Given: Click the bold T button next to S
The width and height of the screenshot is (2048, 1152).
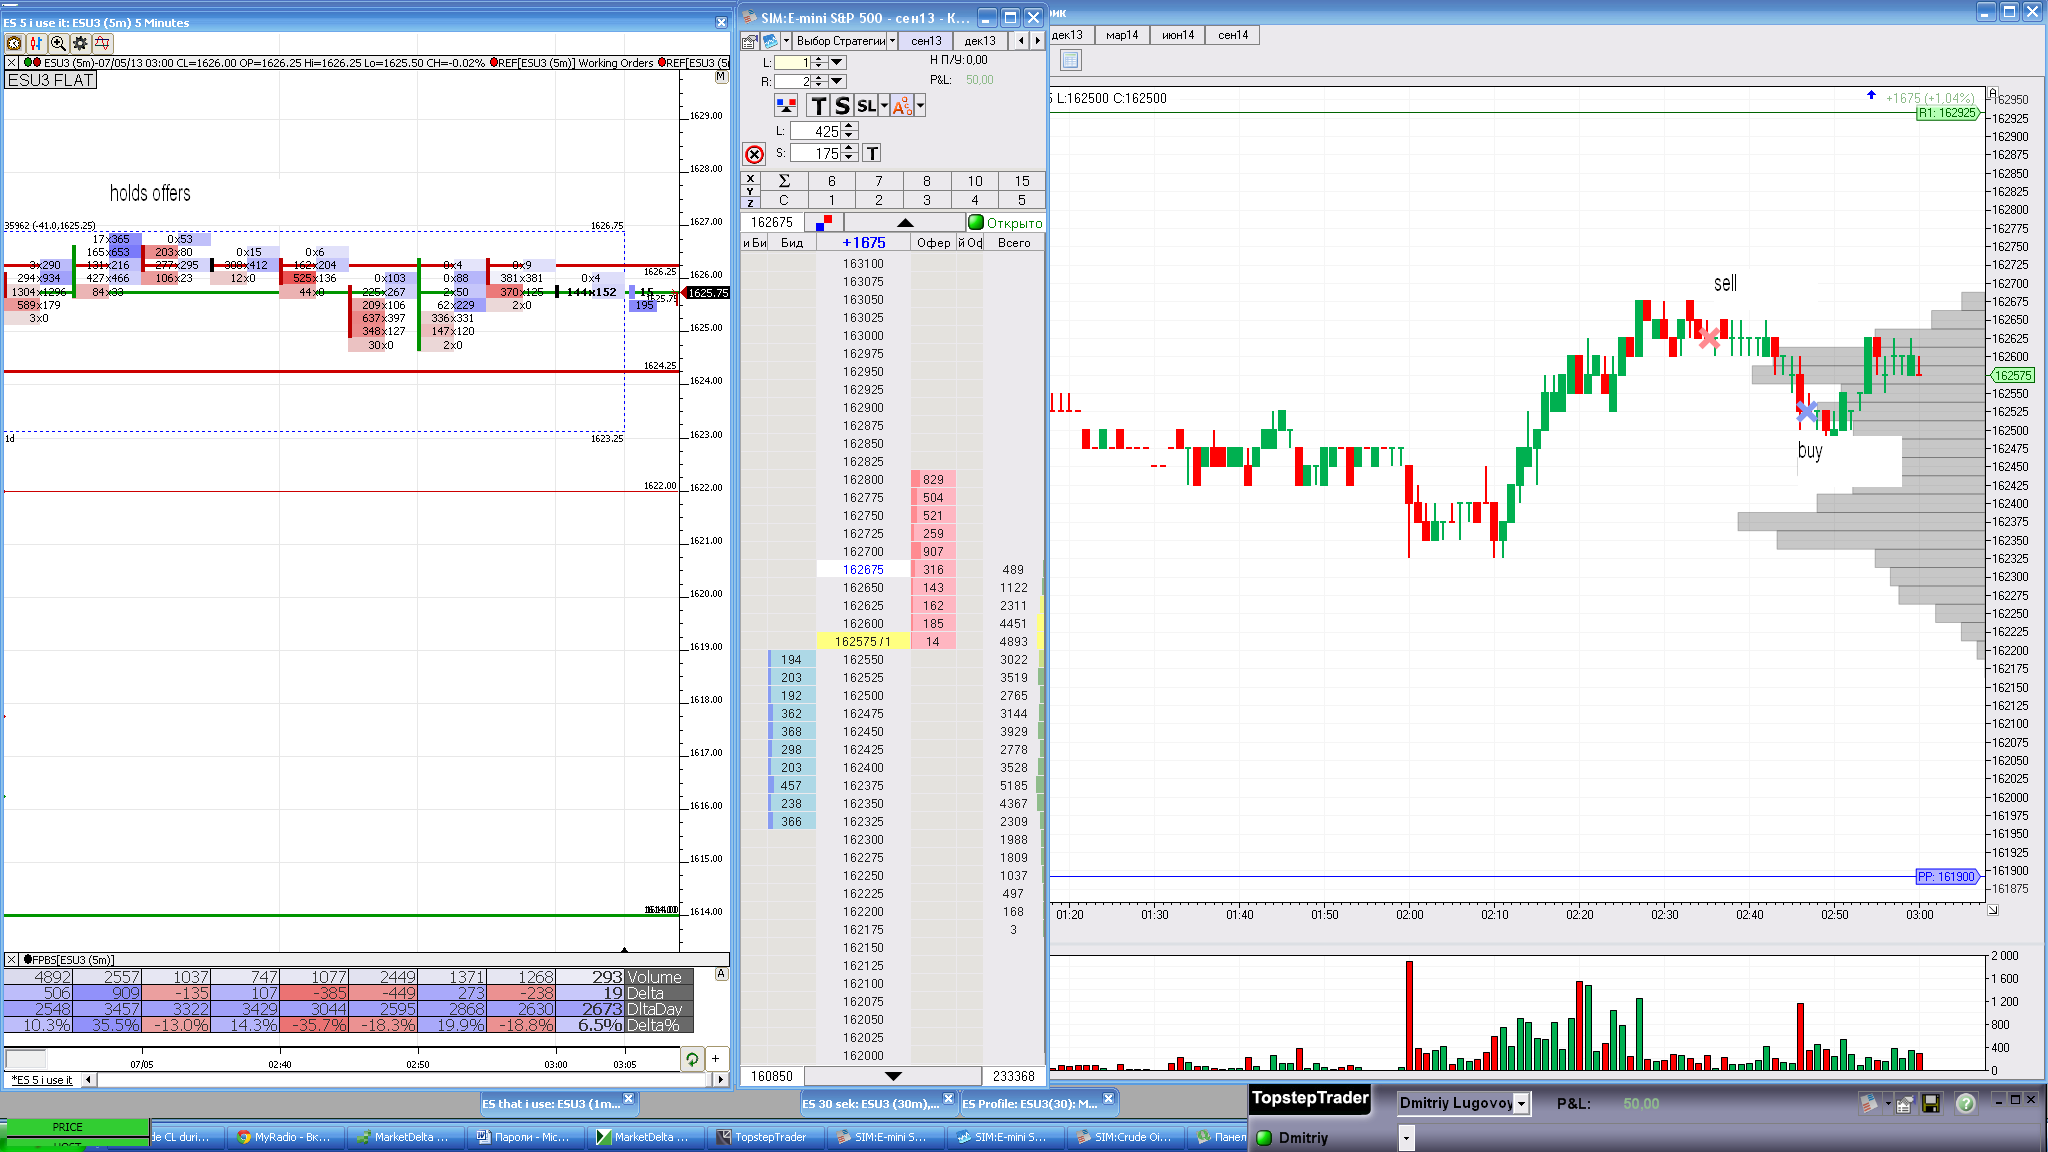Looking at the screenshot, I should point(819,106).
